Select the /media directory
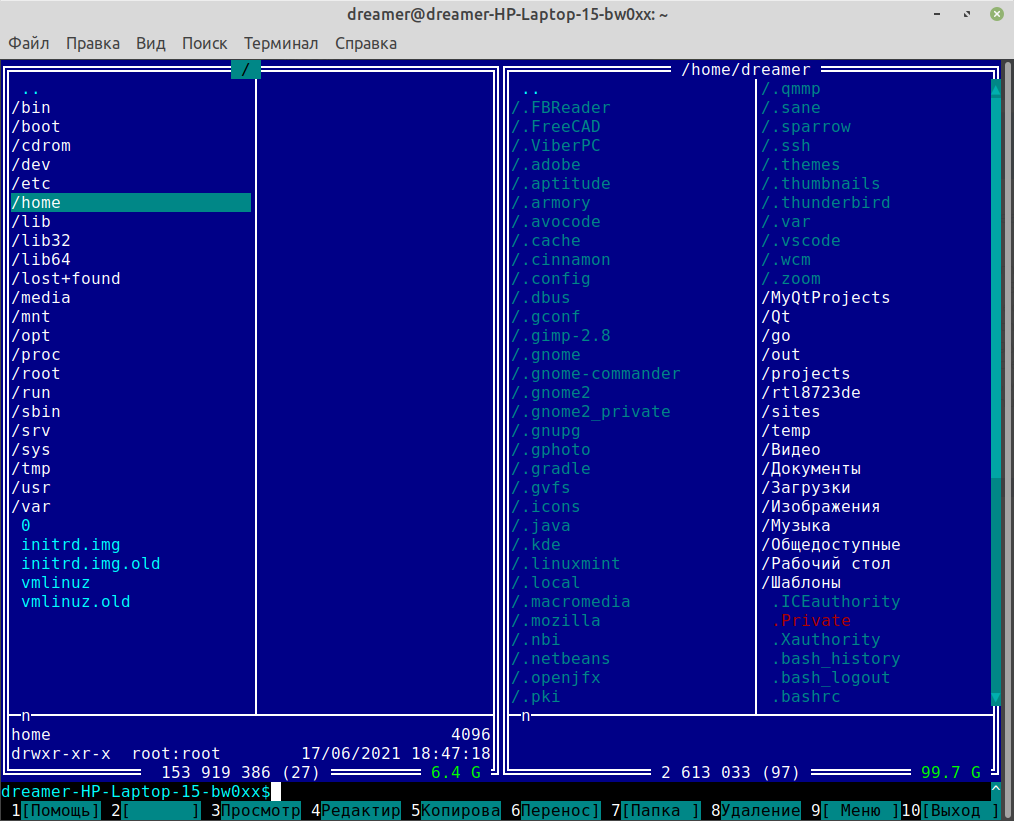Viewport: 1014px width, 821px height. [x=41, y=297]
